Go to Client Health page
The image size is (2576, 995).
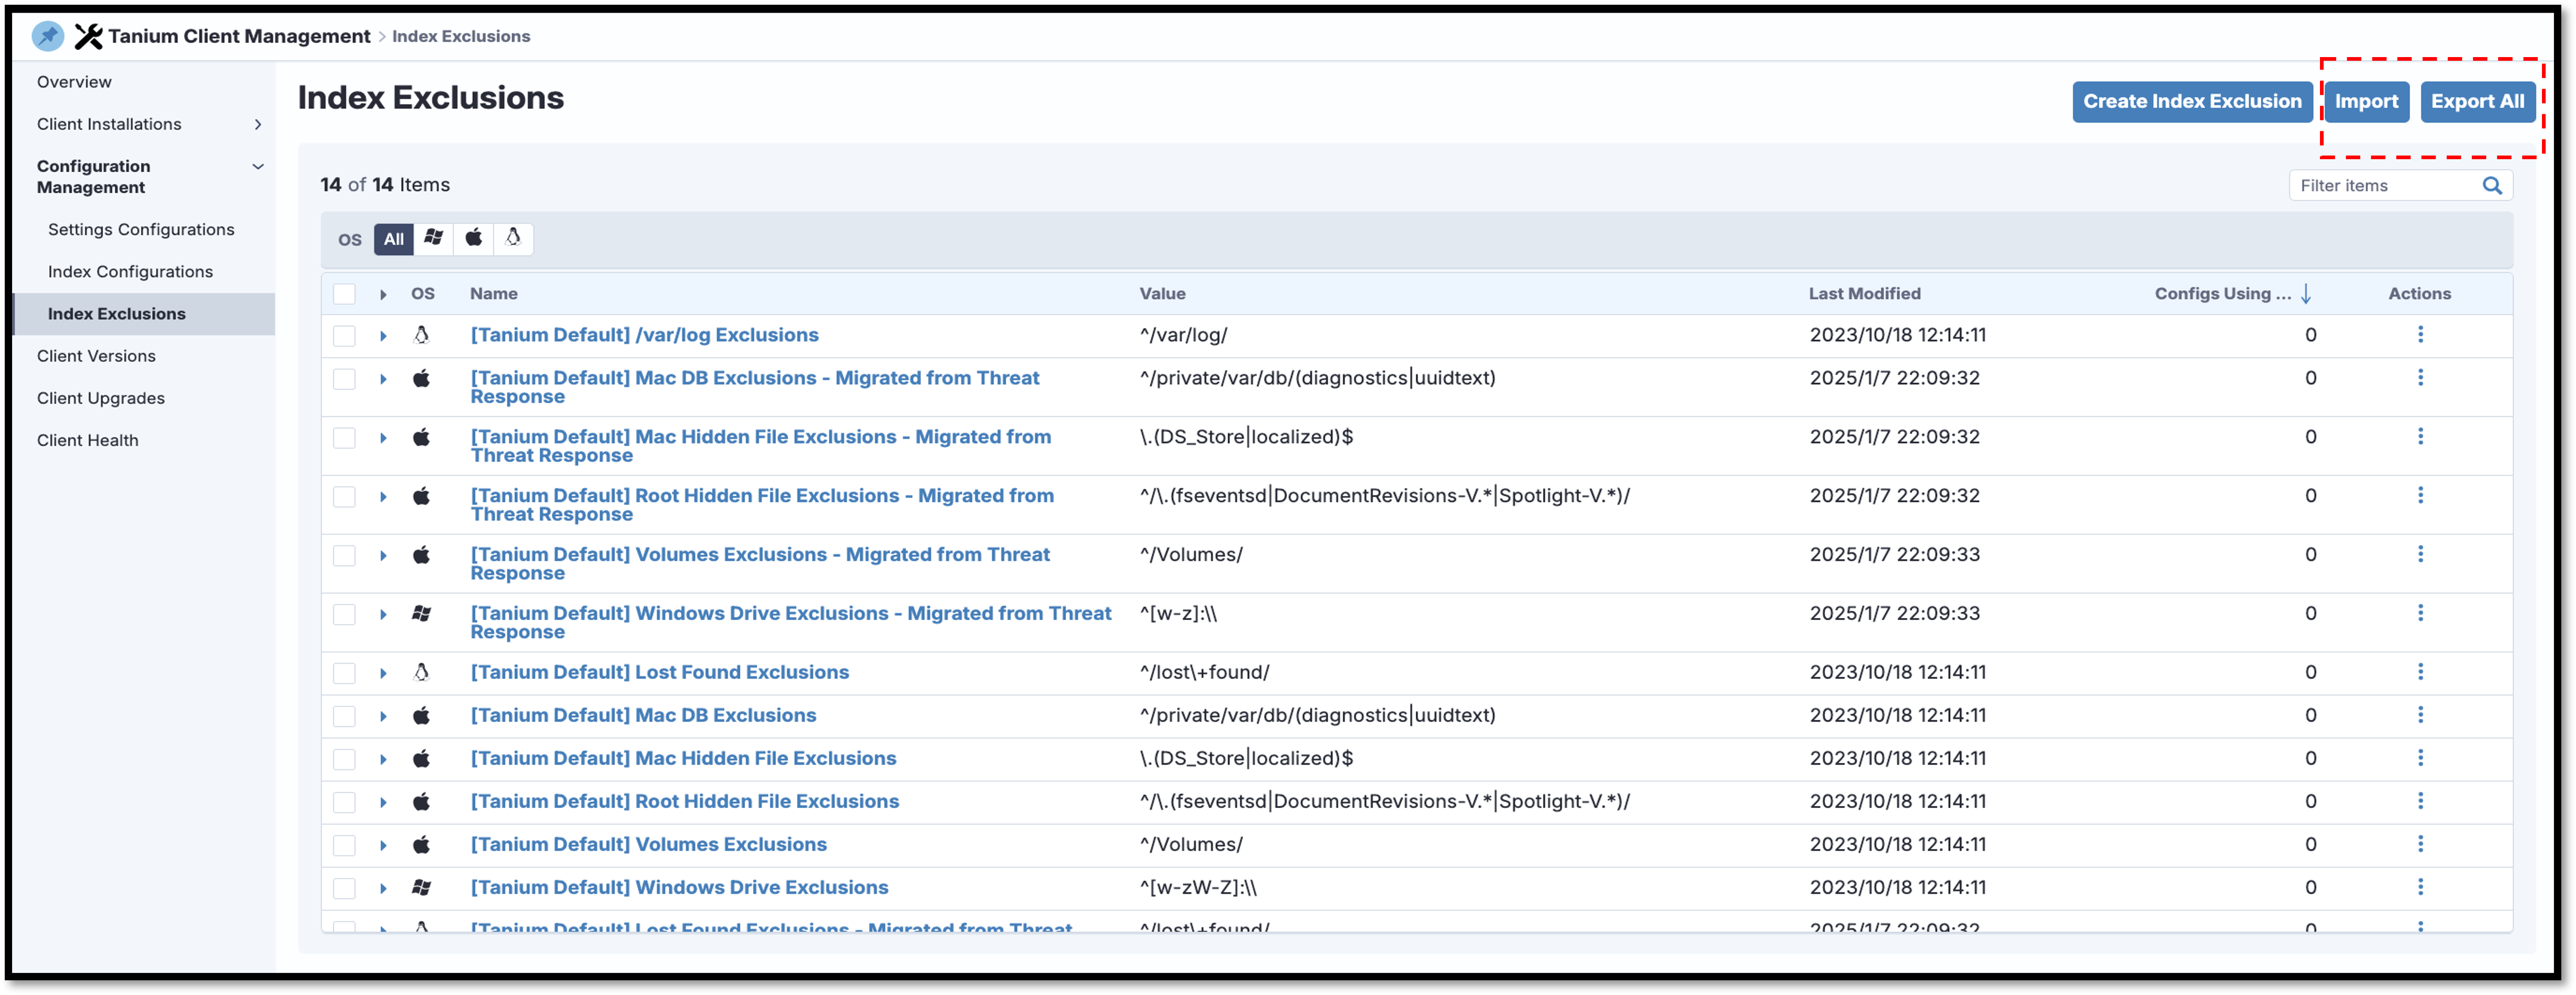pos(88,440)
